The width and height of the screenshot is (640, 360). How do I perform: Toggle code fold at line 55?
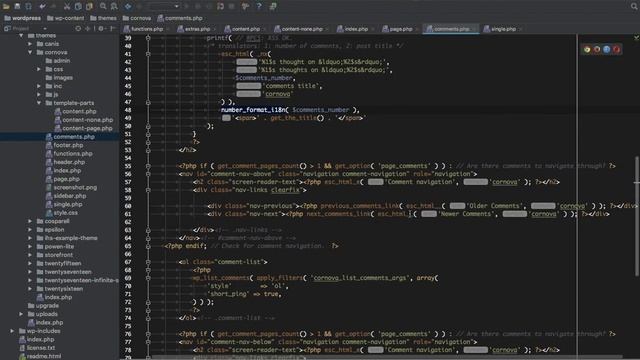pyautogui.click(x=148, y=166)
